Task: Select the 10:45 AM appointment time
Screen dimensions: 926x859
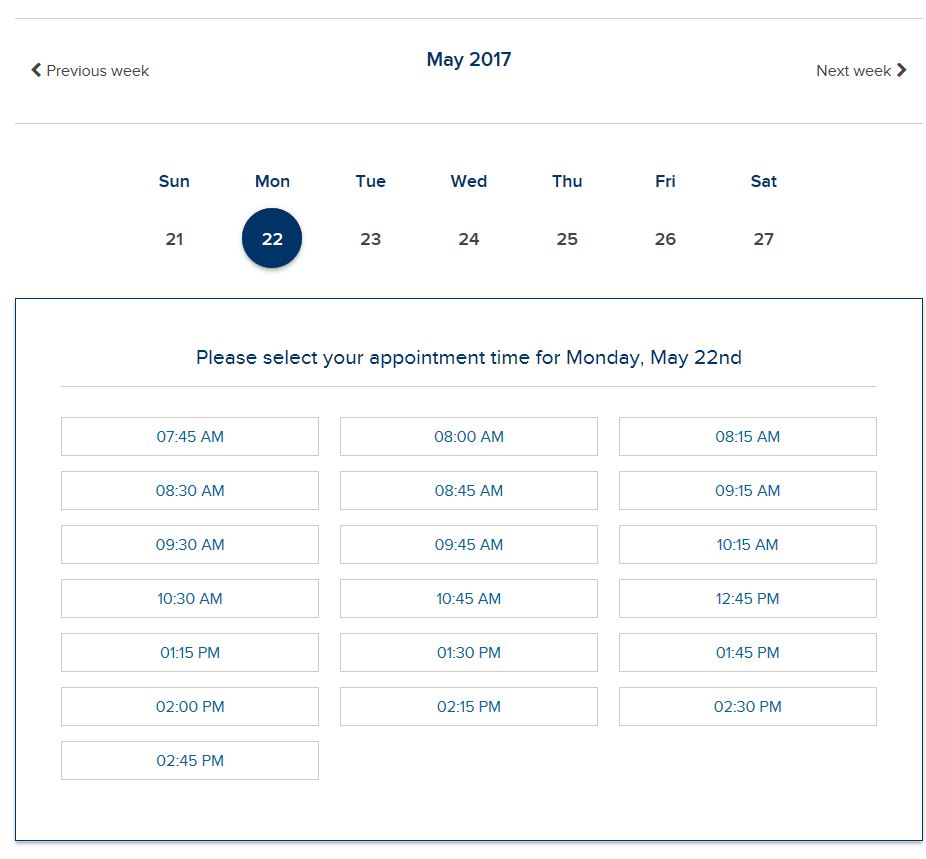Action: 469,599
